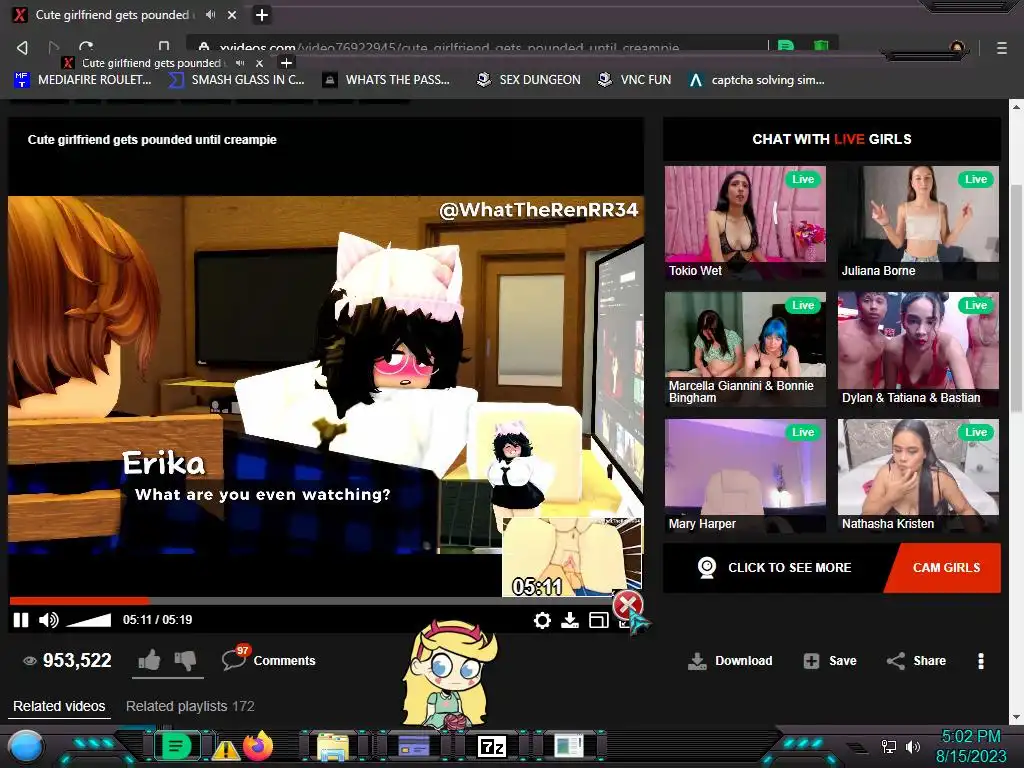Pause the video playback

pyautogui.click(x=21, y=620)
